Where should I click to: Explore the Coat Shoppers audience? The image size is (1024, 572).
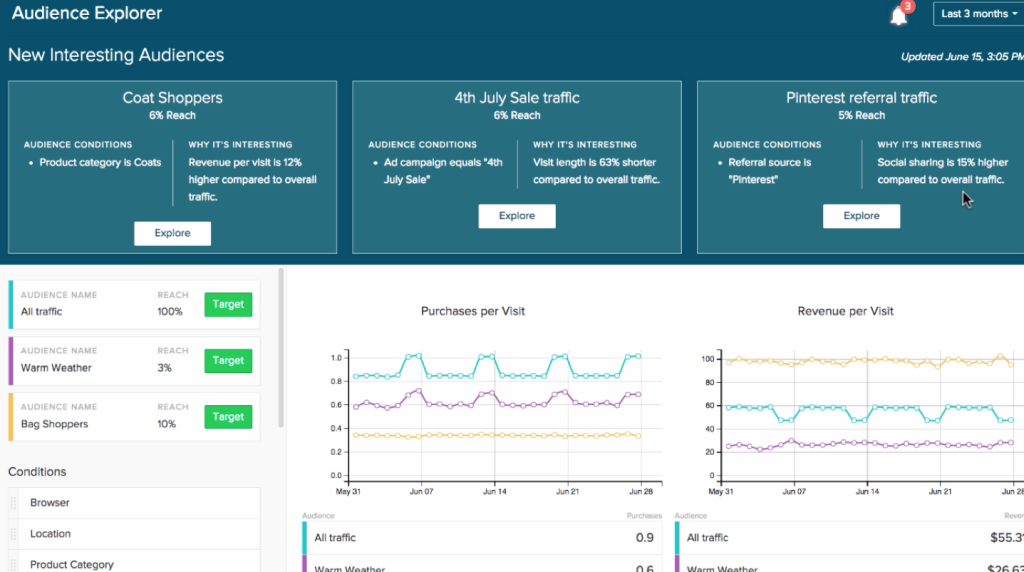click(172, 233)
